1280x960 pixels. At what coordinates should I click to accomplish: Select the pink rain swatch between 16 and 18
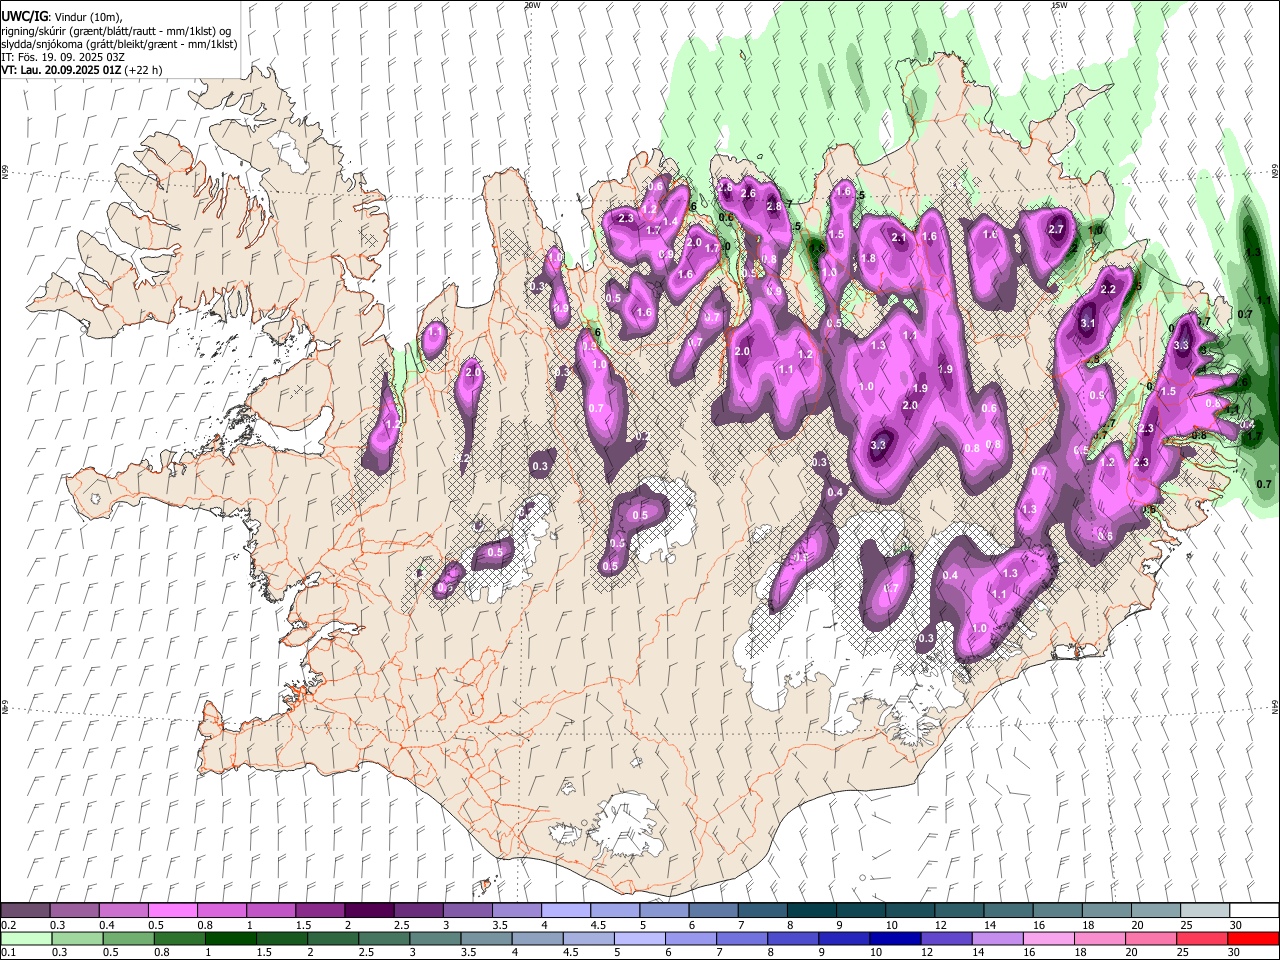coord(1049,939)
